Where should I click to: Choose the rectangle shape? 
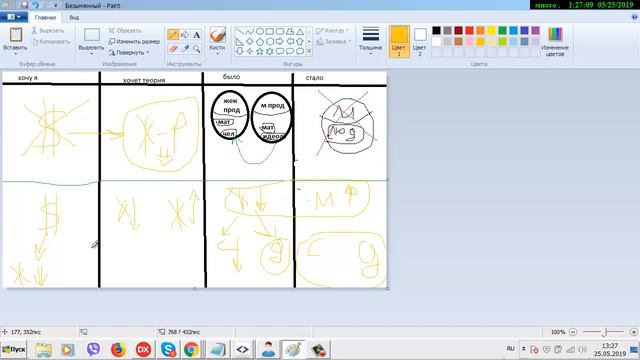point(270,31)
